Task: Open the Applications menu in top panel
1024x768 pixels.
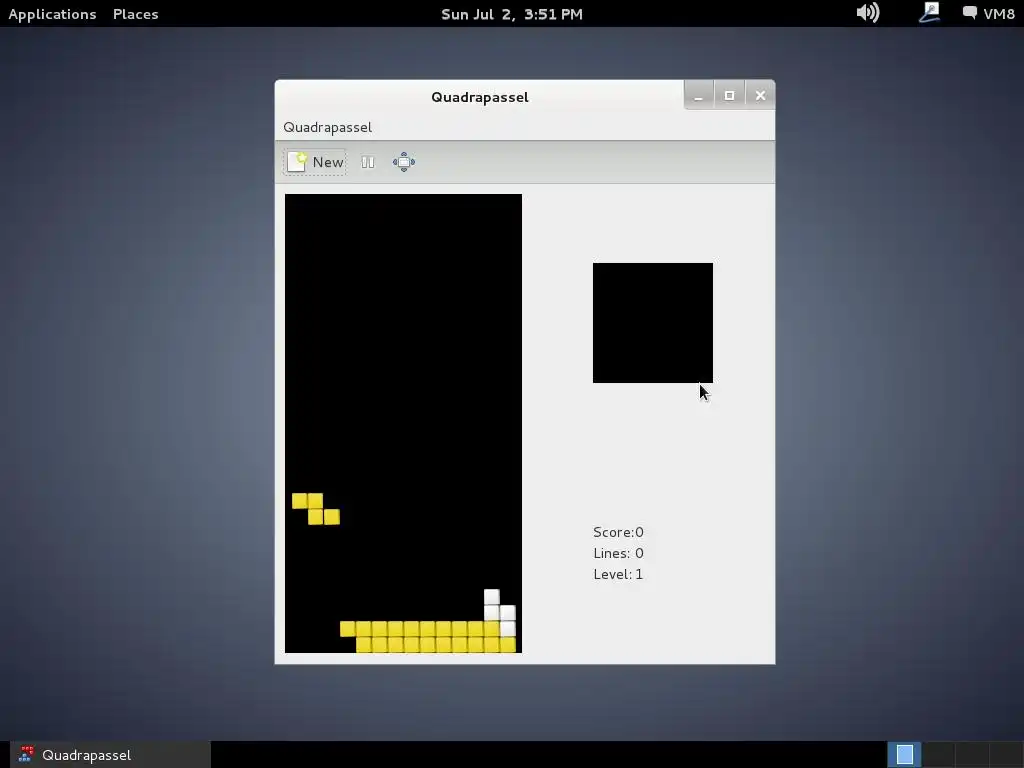Action: 52,14
